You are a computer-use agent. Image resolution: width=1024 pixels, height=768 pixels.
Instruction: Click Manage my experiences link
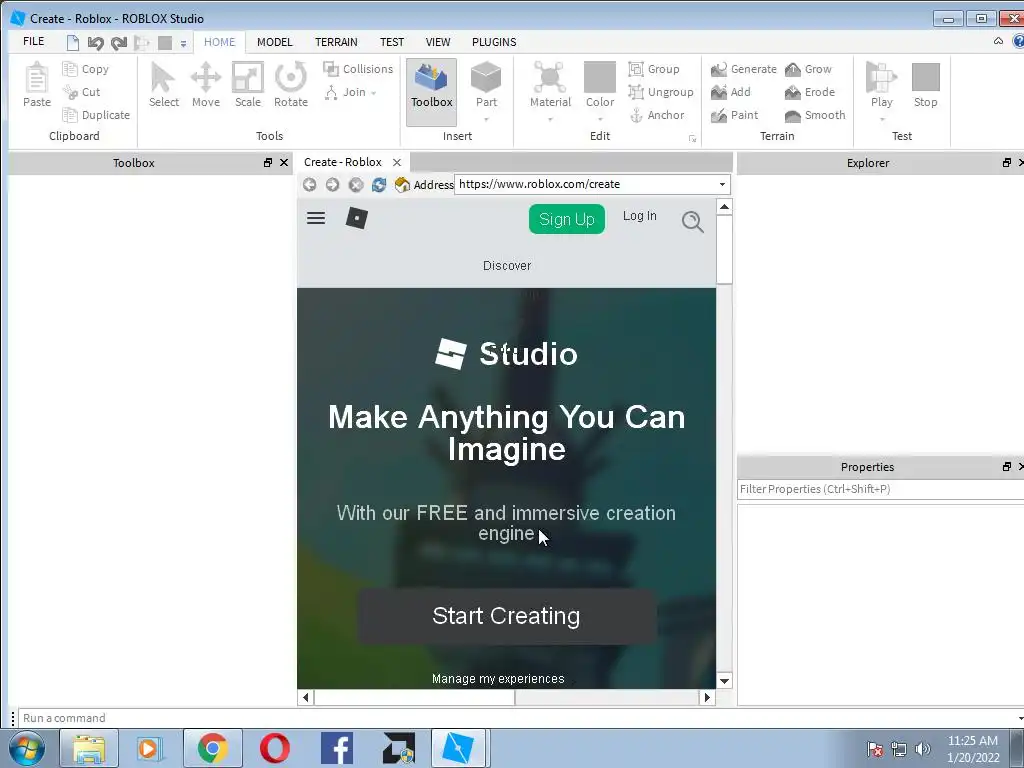pyautogui.click(x=498, y=679)
